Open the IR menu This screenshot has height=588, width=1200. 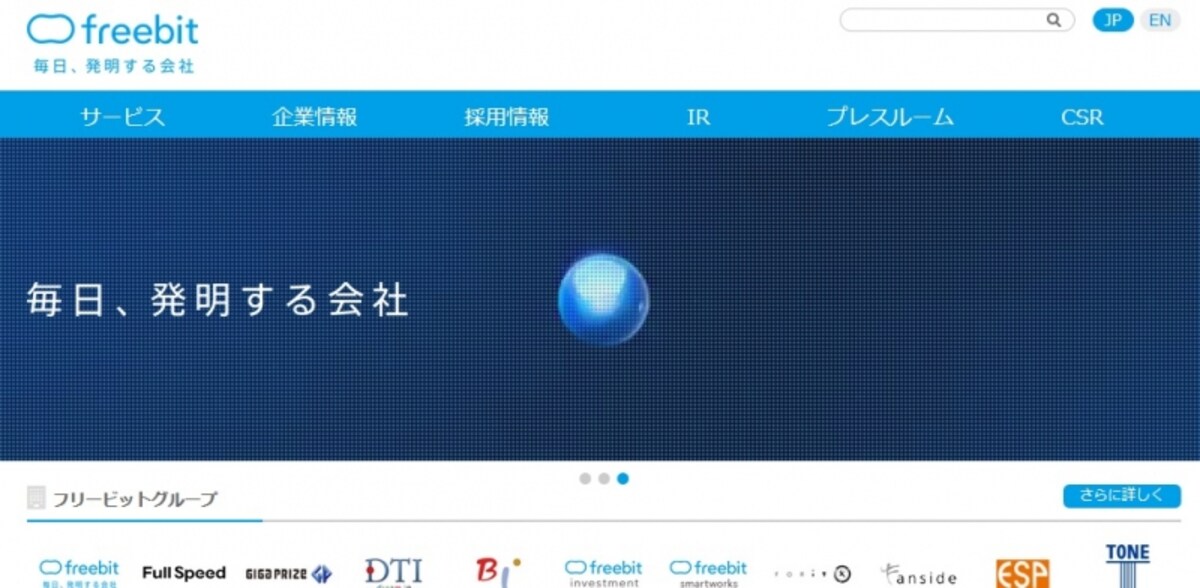[698, 116]
